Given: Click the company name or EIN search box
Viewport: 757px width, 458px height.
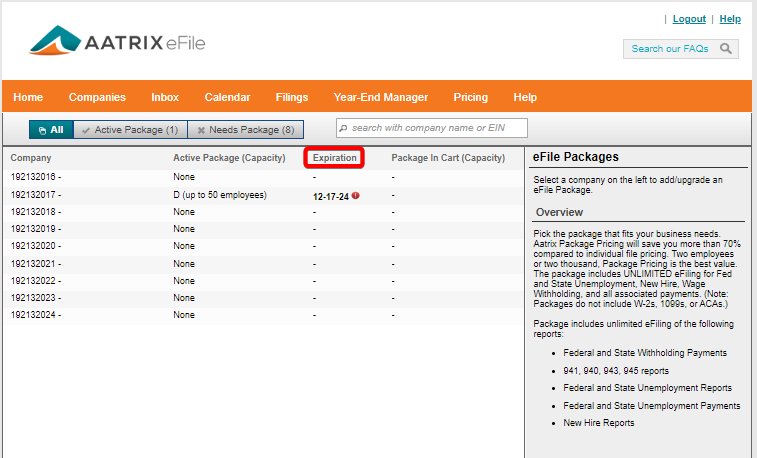Looking at the screenshot, I should (x=432, y=128).
